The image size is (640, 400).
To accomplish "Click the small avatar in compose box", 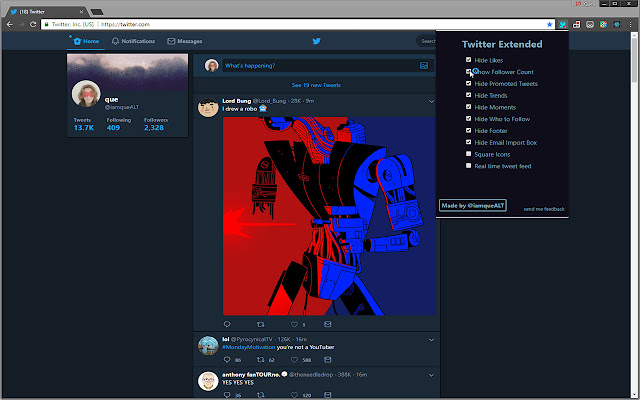I will click(211, 65).
